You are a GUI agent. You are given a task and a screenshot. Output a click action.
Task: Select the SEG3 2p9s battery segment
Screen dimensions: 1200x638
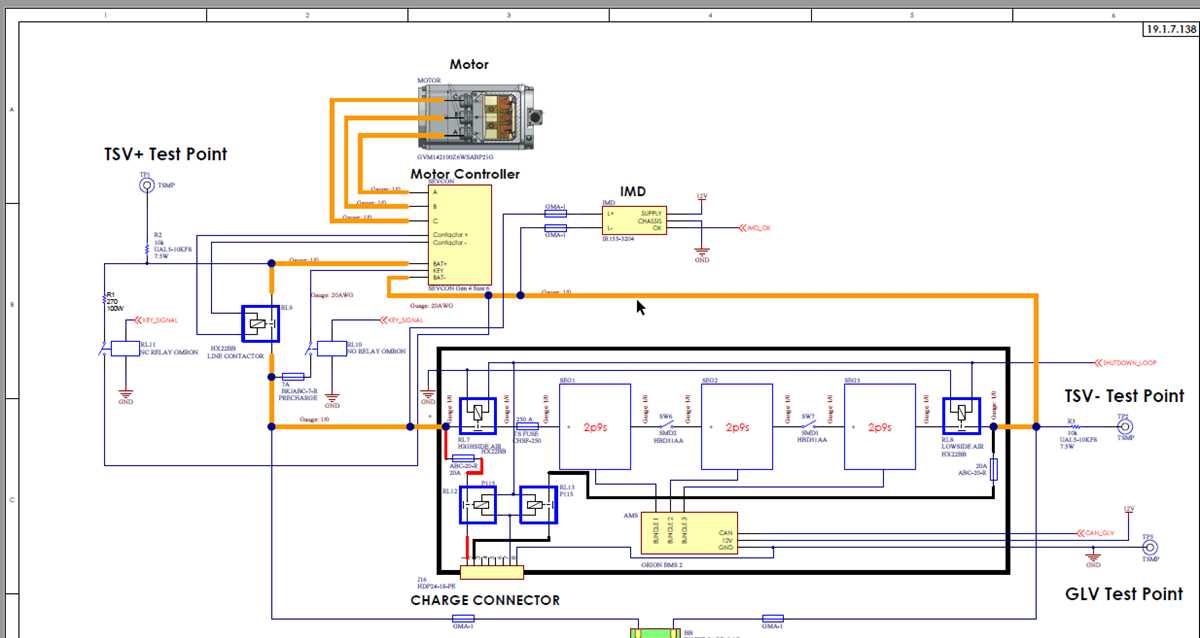tap(879, 427)
